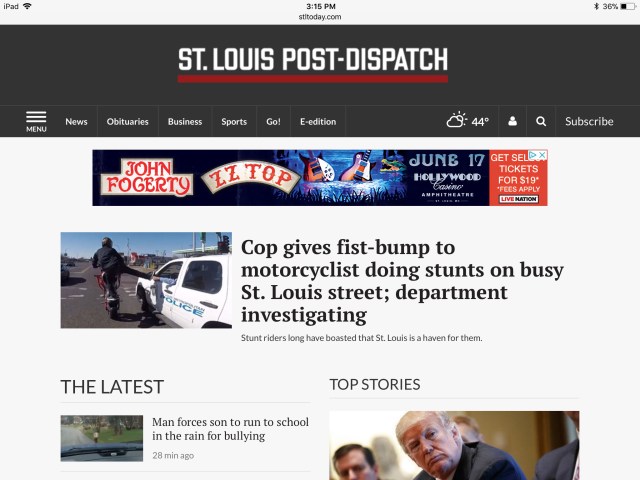
Task: Tap the AdChoices triangle icon
Action: point(533,155)
